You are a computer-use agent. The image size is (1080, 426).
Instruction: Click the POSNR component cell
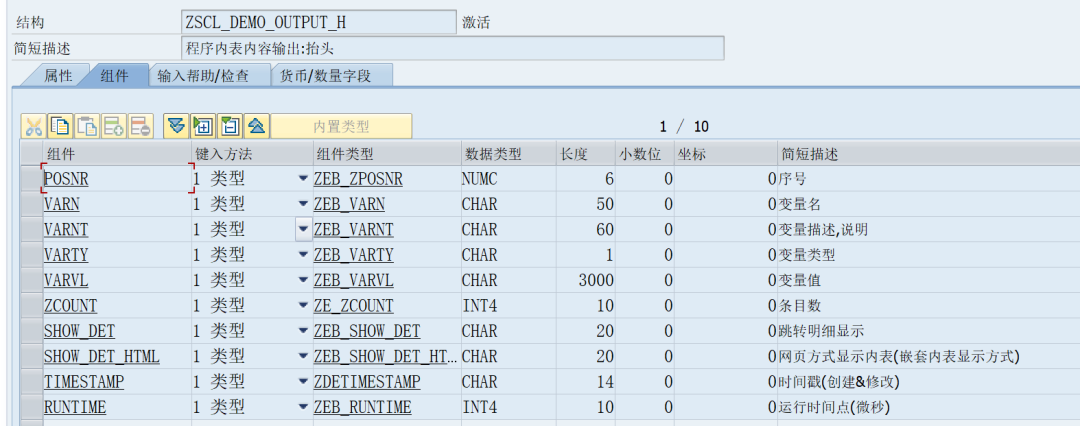(117, 179)
